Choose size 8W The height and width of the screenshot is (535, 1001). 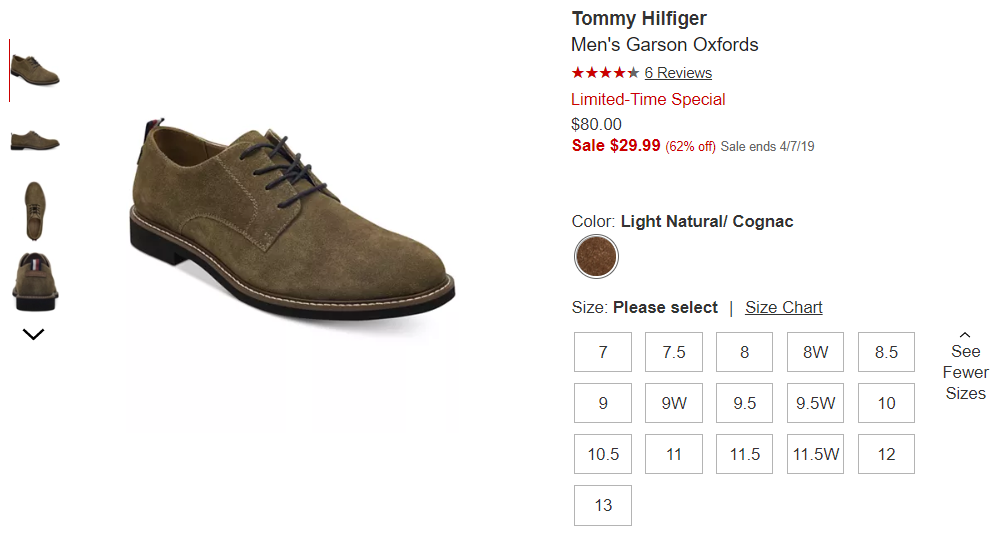pyautogui.click(x=815, y=352)
